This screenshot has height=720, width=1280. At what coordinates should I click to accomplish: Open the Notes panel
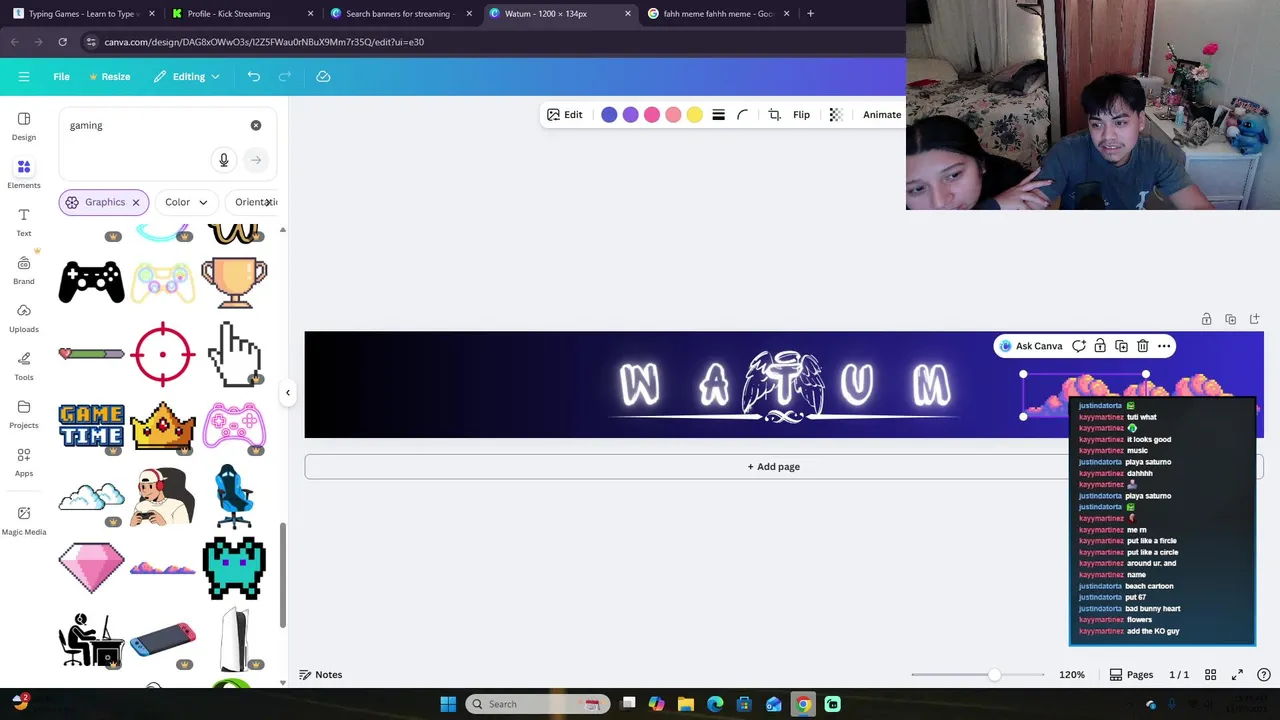[x=321, y=675]
